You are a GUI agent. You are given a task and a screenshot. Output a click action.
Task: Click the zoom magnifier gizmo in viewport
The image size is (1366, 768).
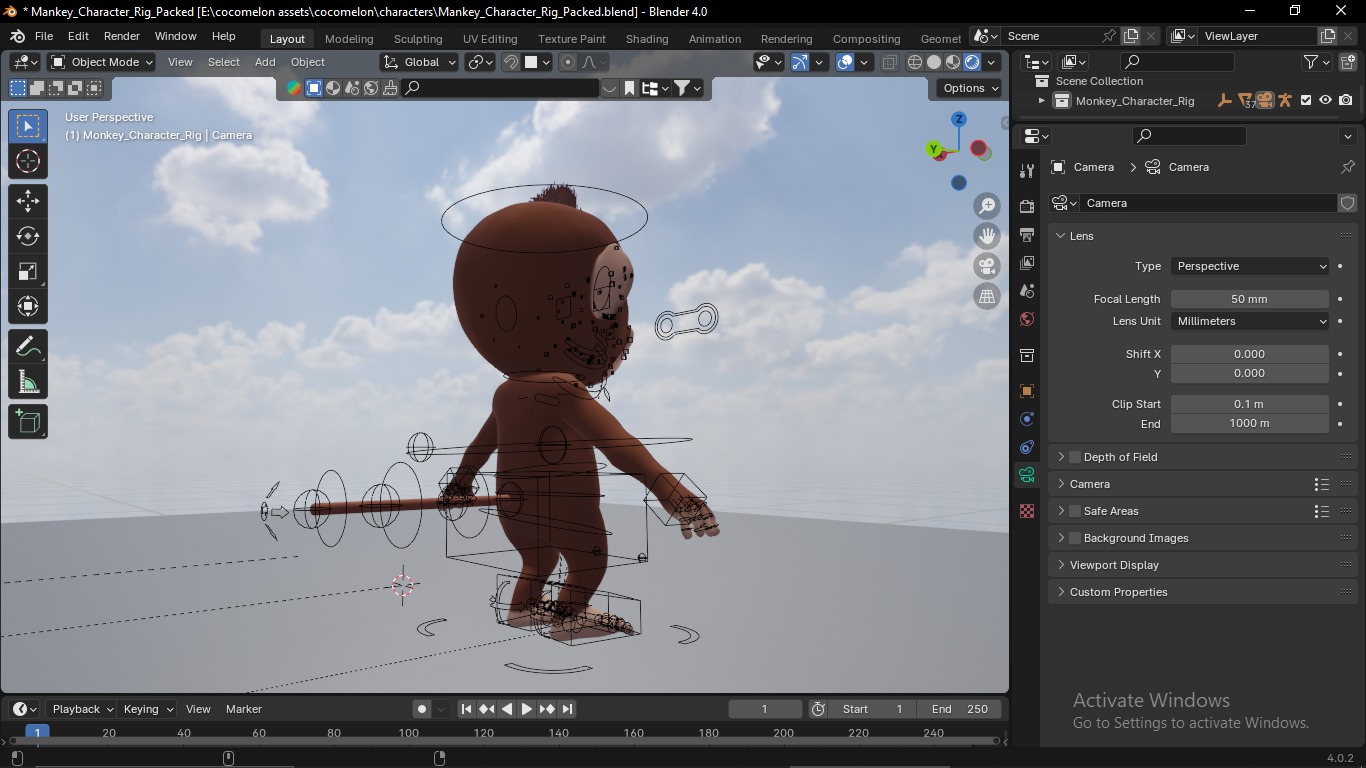[x=987, y=205]
